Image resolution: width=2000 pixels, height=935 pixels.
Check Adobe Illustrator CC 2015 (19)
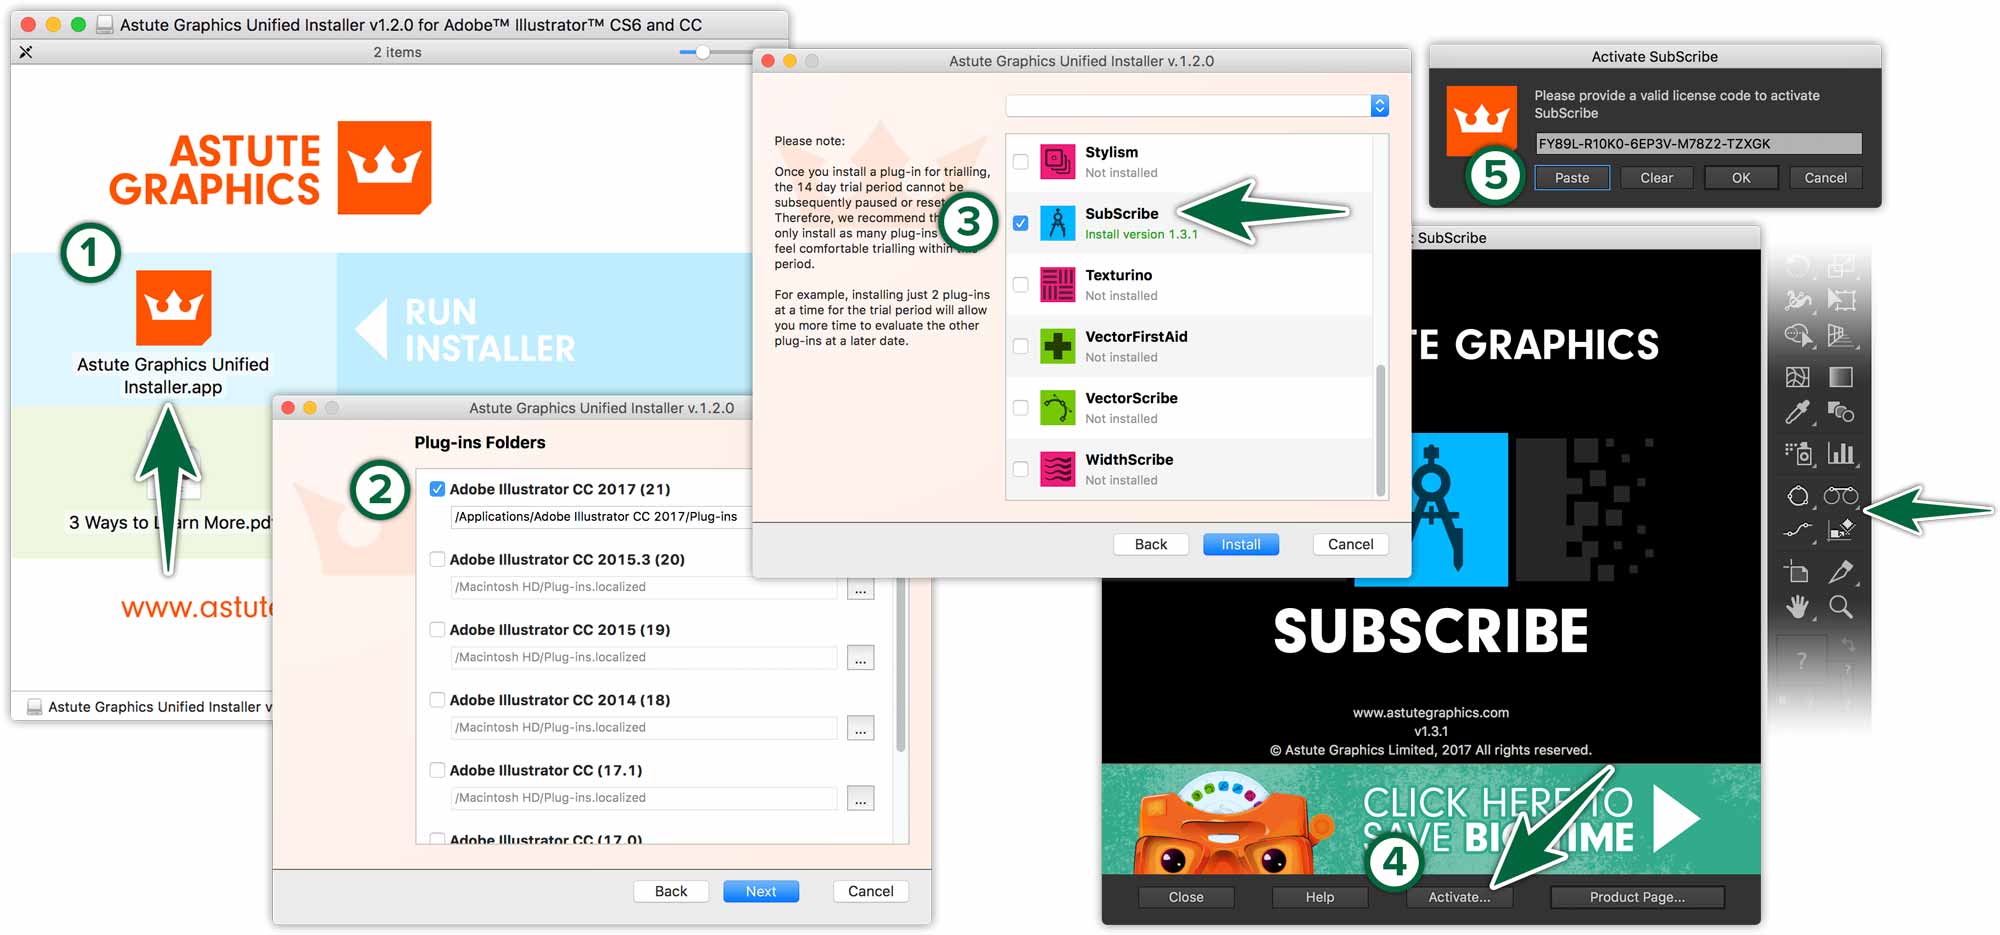pos(437,629)
